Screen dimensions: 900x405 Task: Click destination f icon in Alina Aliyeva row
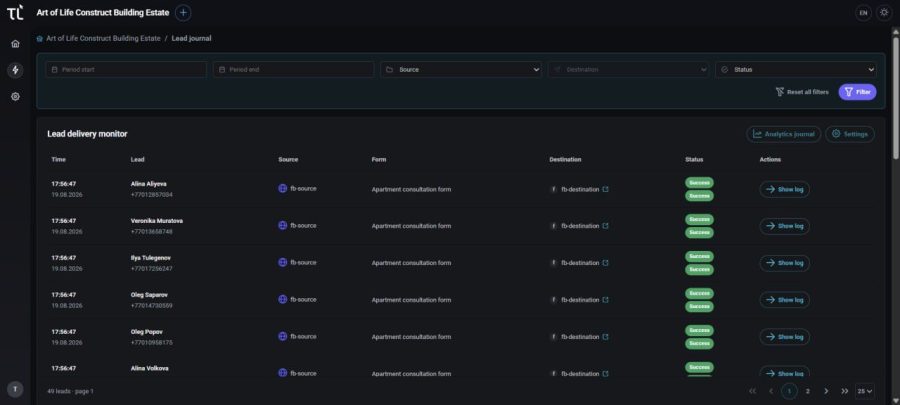[x=553, y=189]
